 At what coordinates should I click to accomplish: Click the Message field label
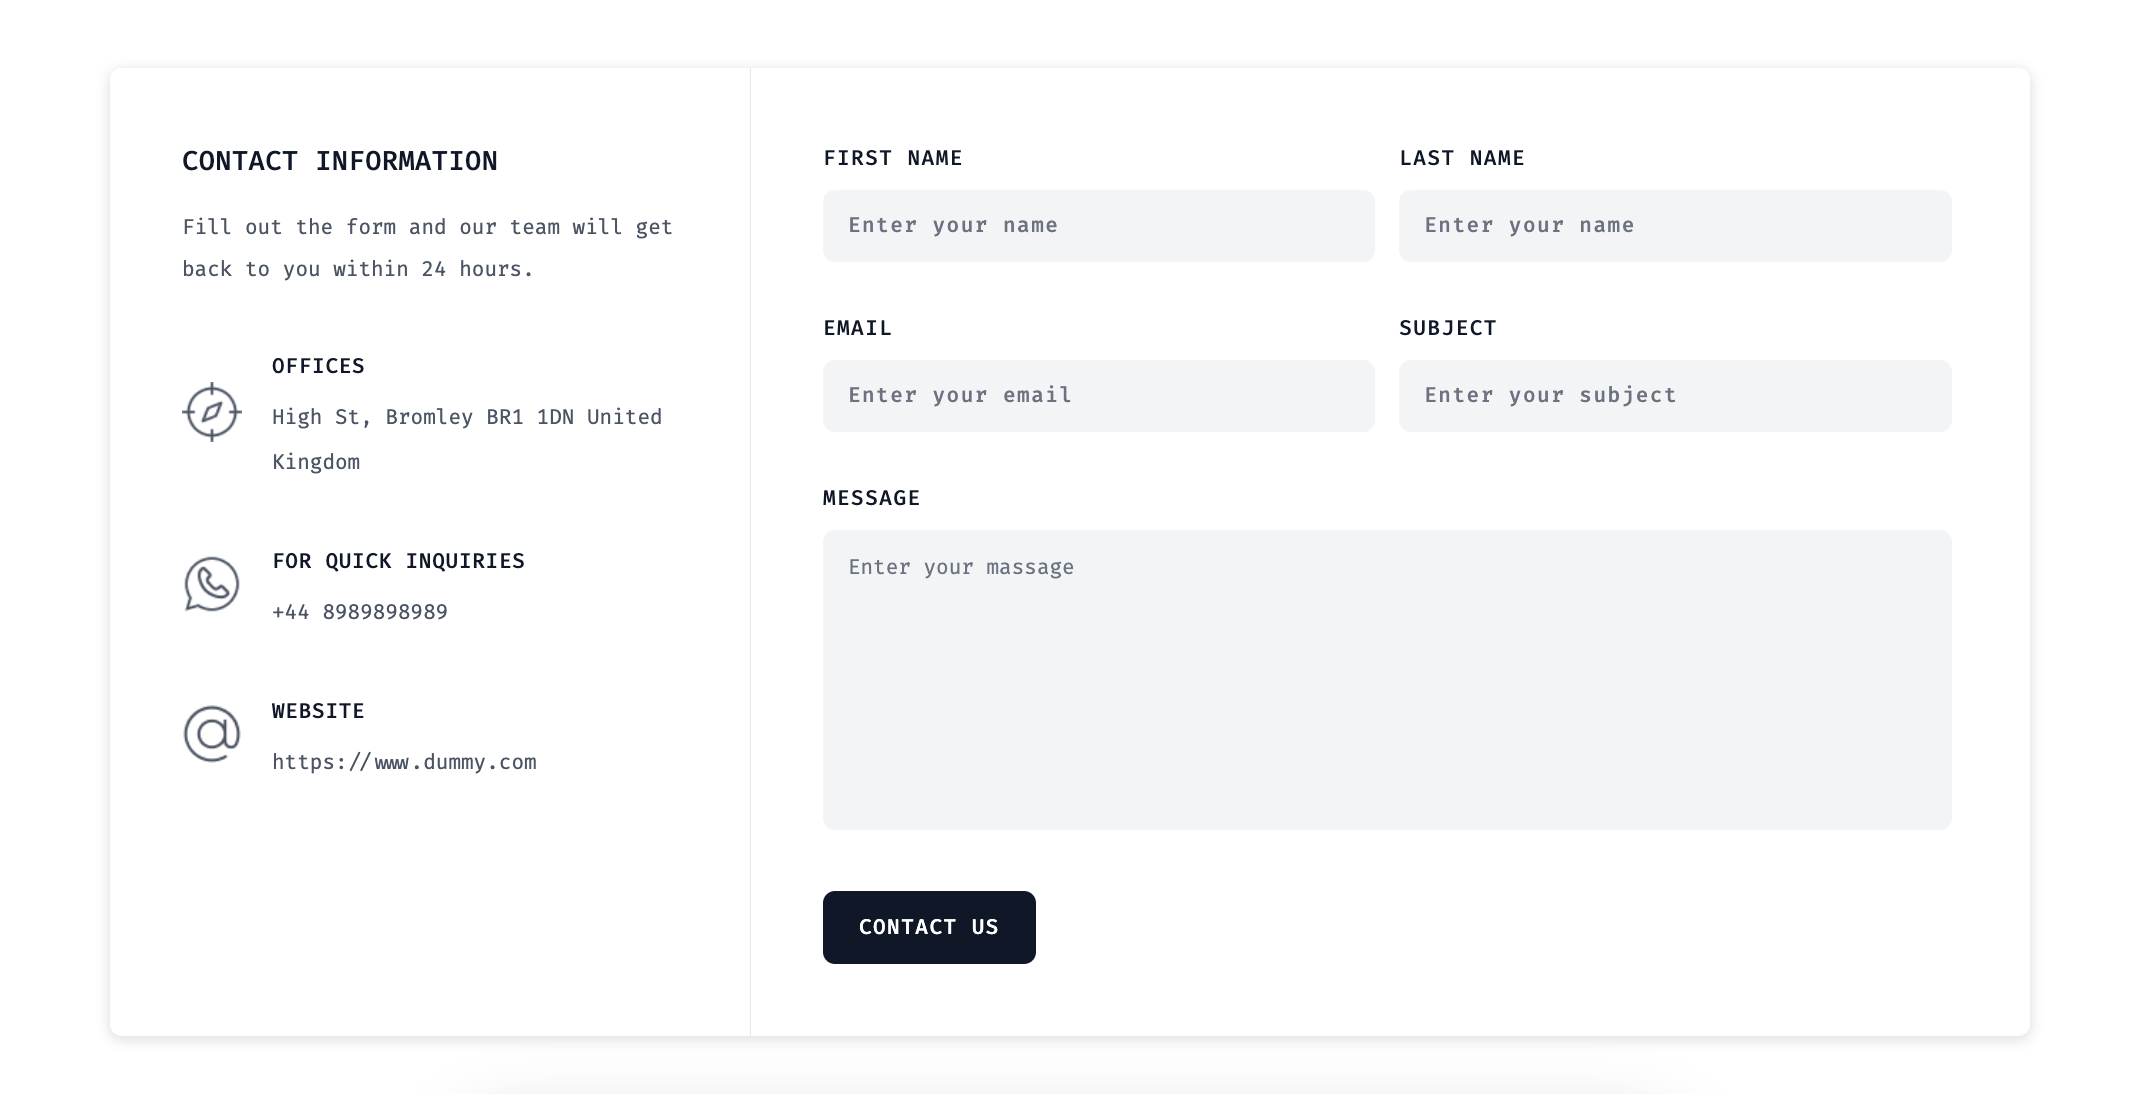tap(871, 498)
